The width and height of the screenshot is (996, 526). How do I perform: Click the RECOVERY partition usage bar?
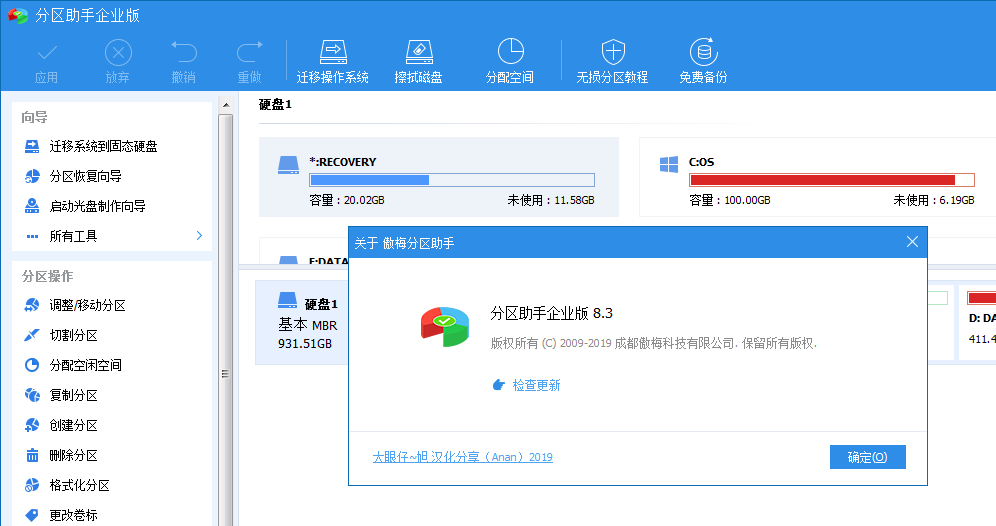452,180
